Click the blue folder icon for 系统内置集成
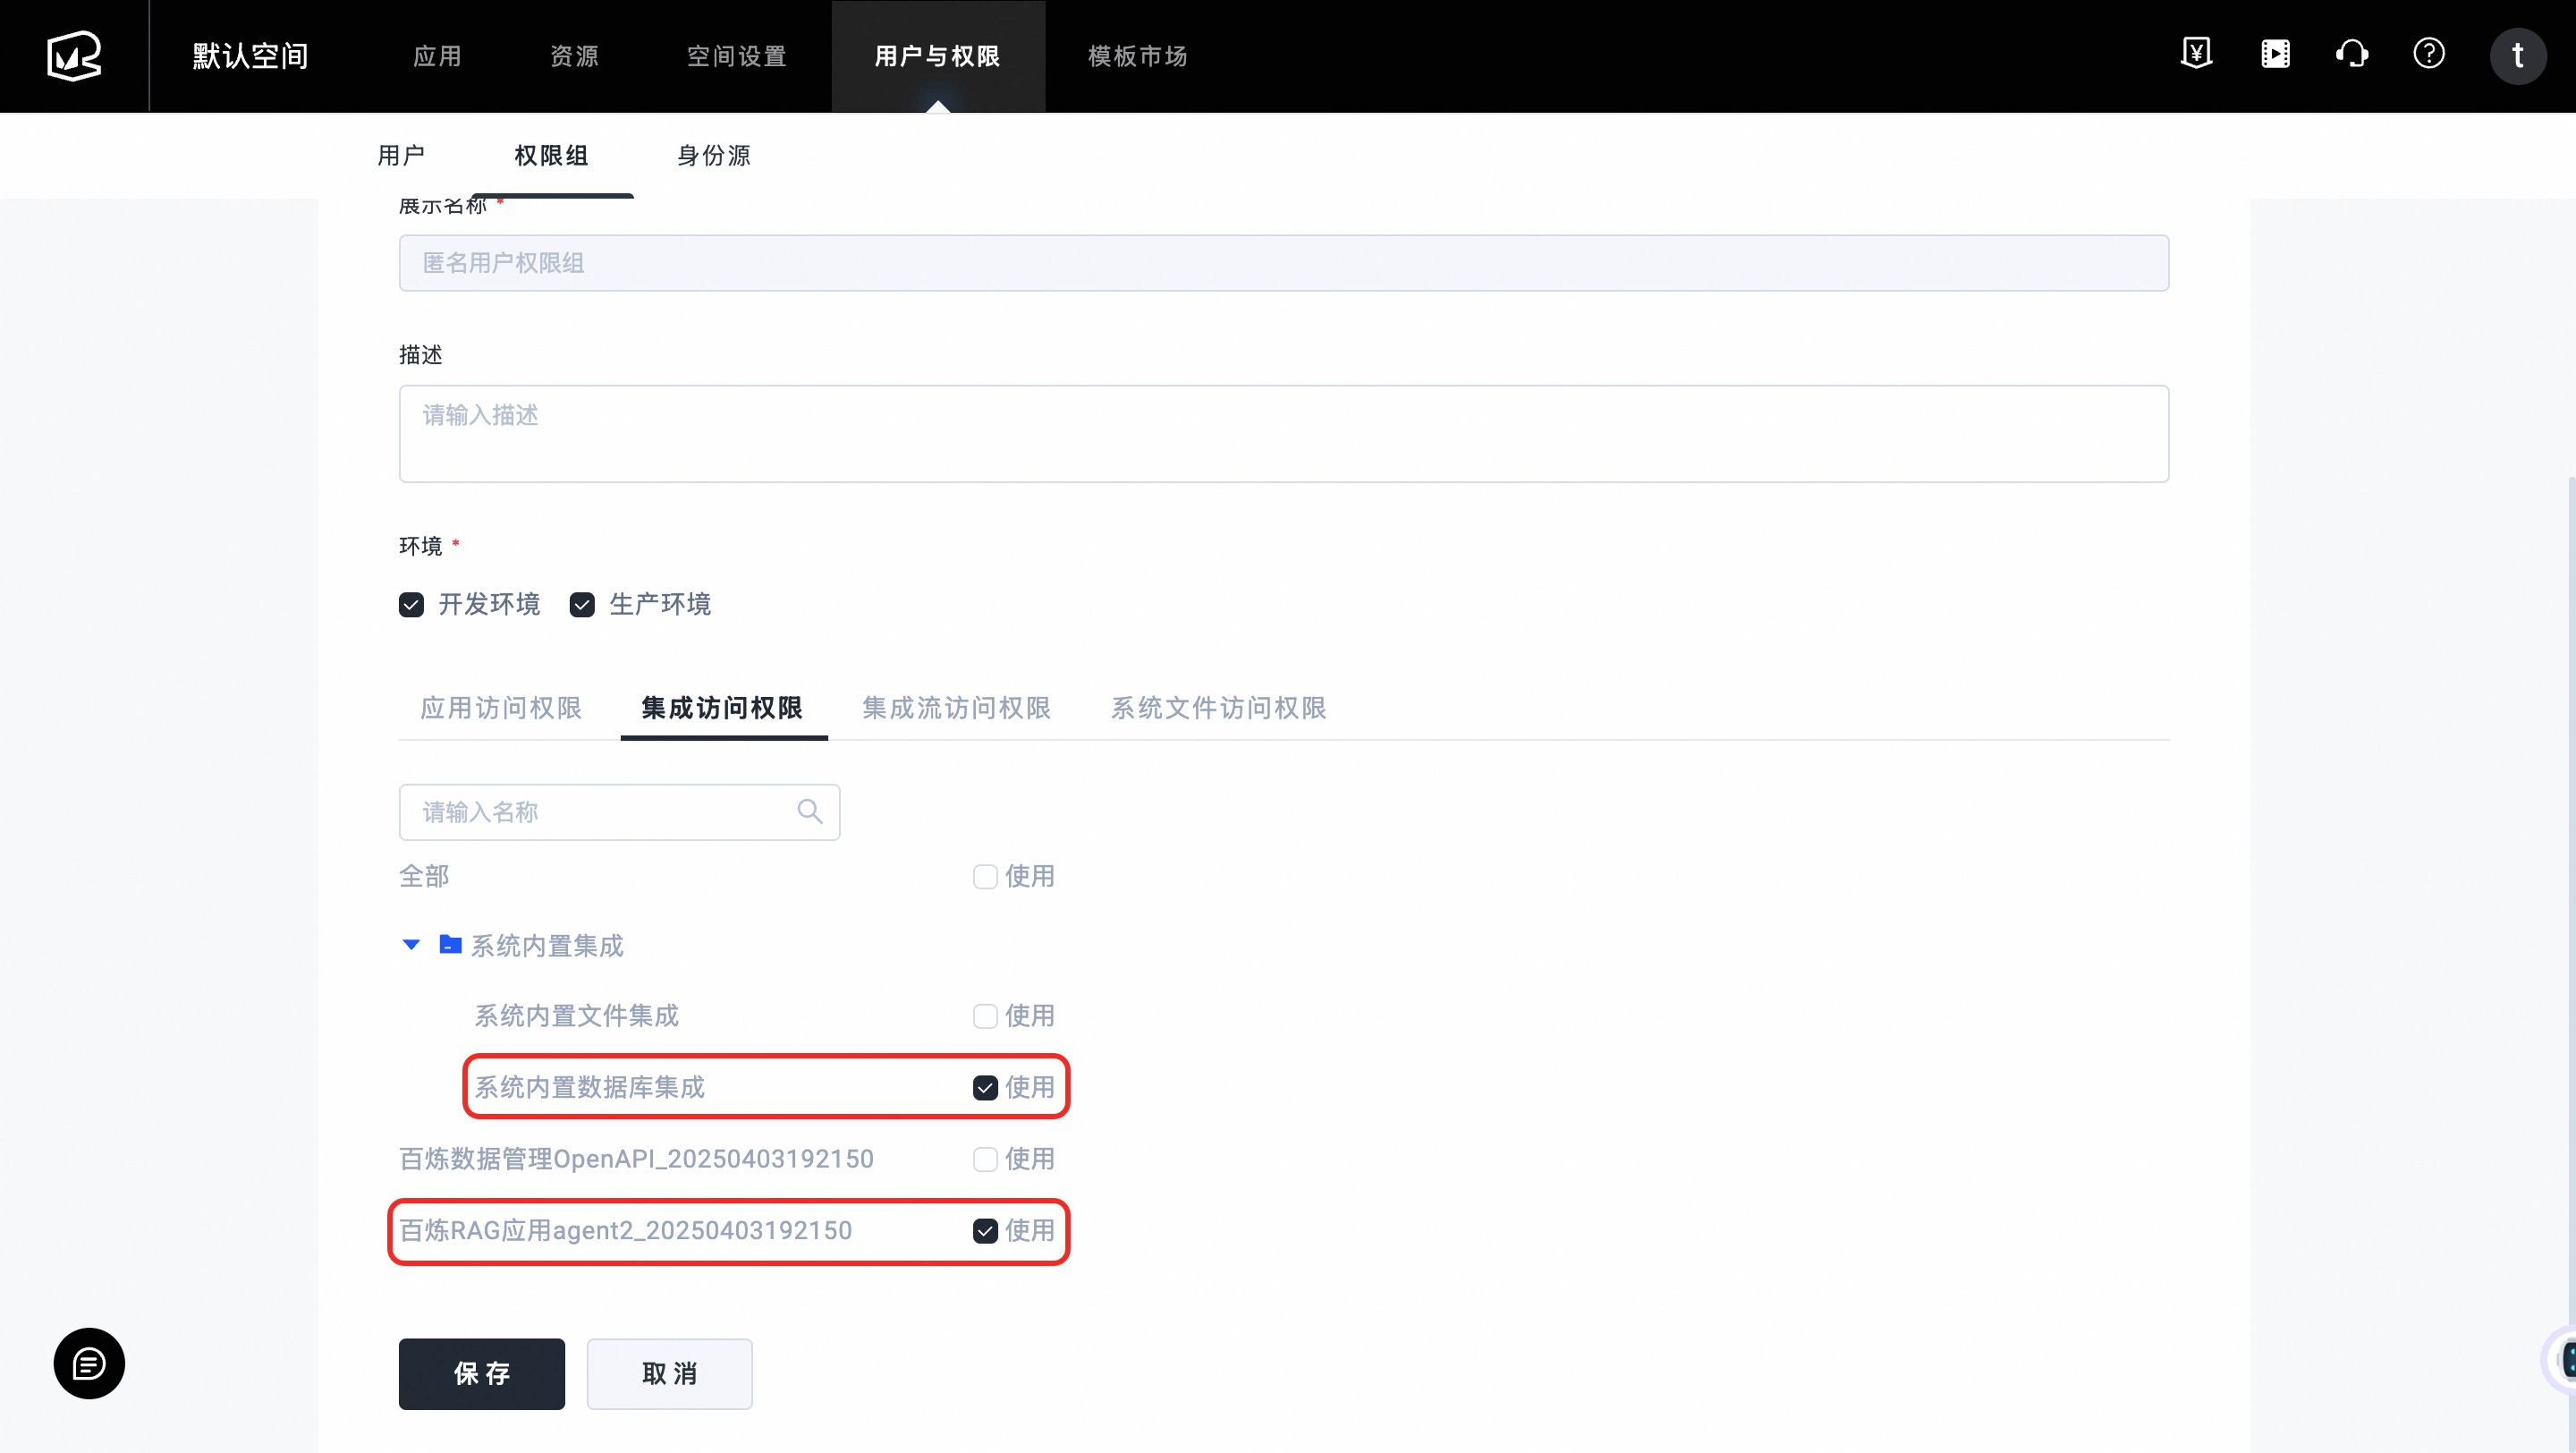This screenshot has width=2576, height=1453. click(450, 944)
